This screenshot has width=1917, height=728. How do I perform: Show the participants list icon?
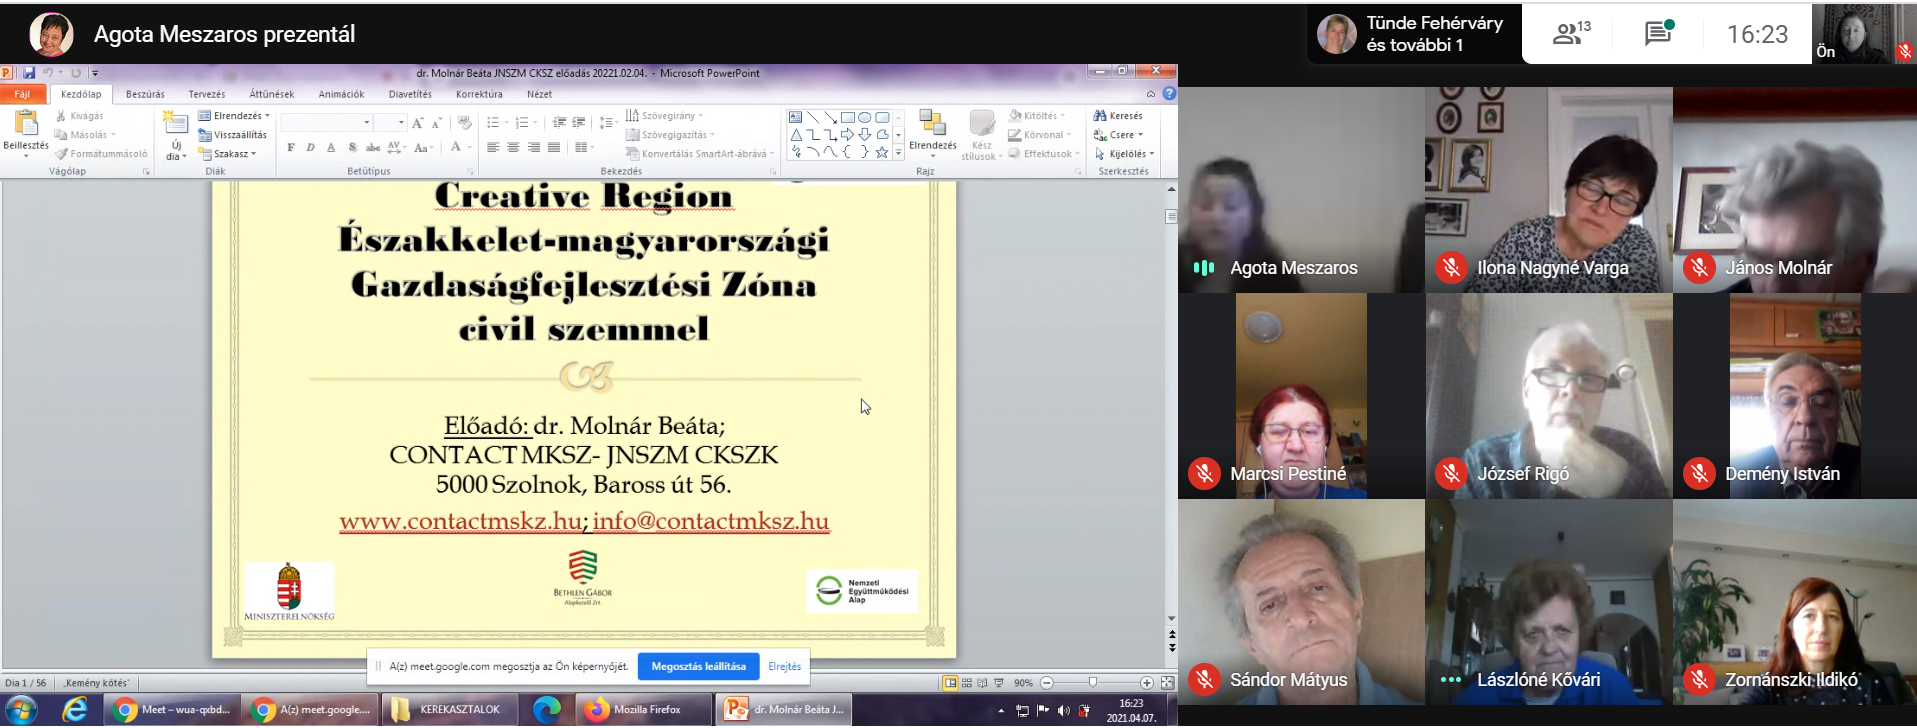tap(1570, 34)
